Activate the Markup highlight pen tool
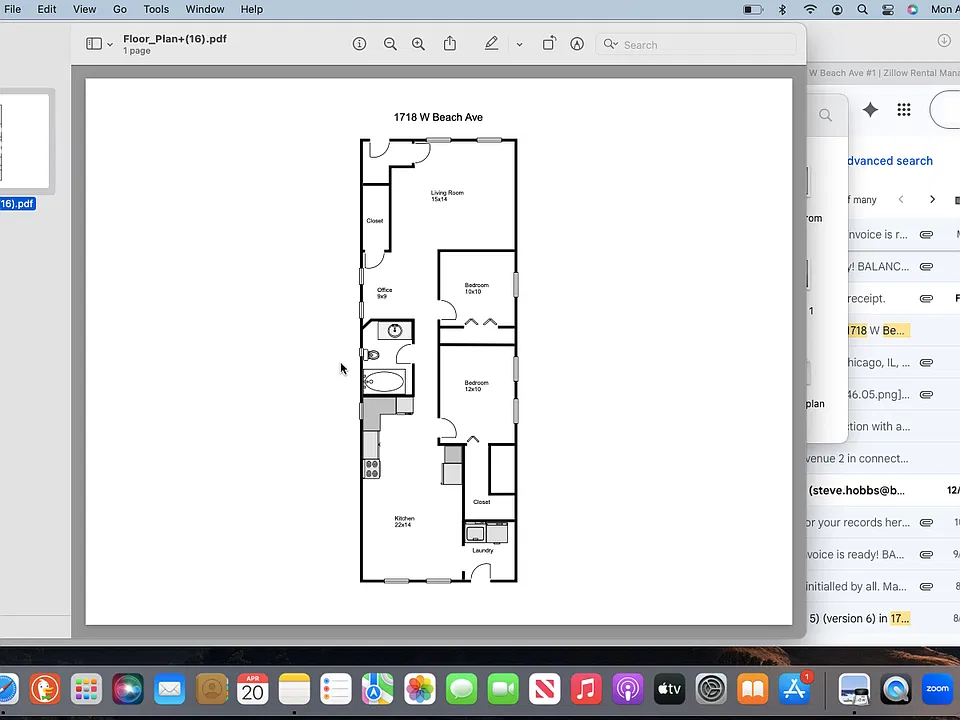 pyautogui.click(x=491, y=43)
